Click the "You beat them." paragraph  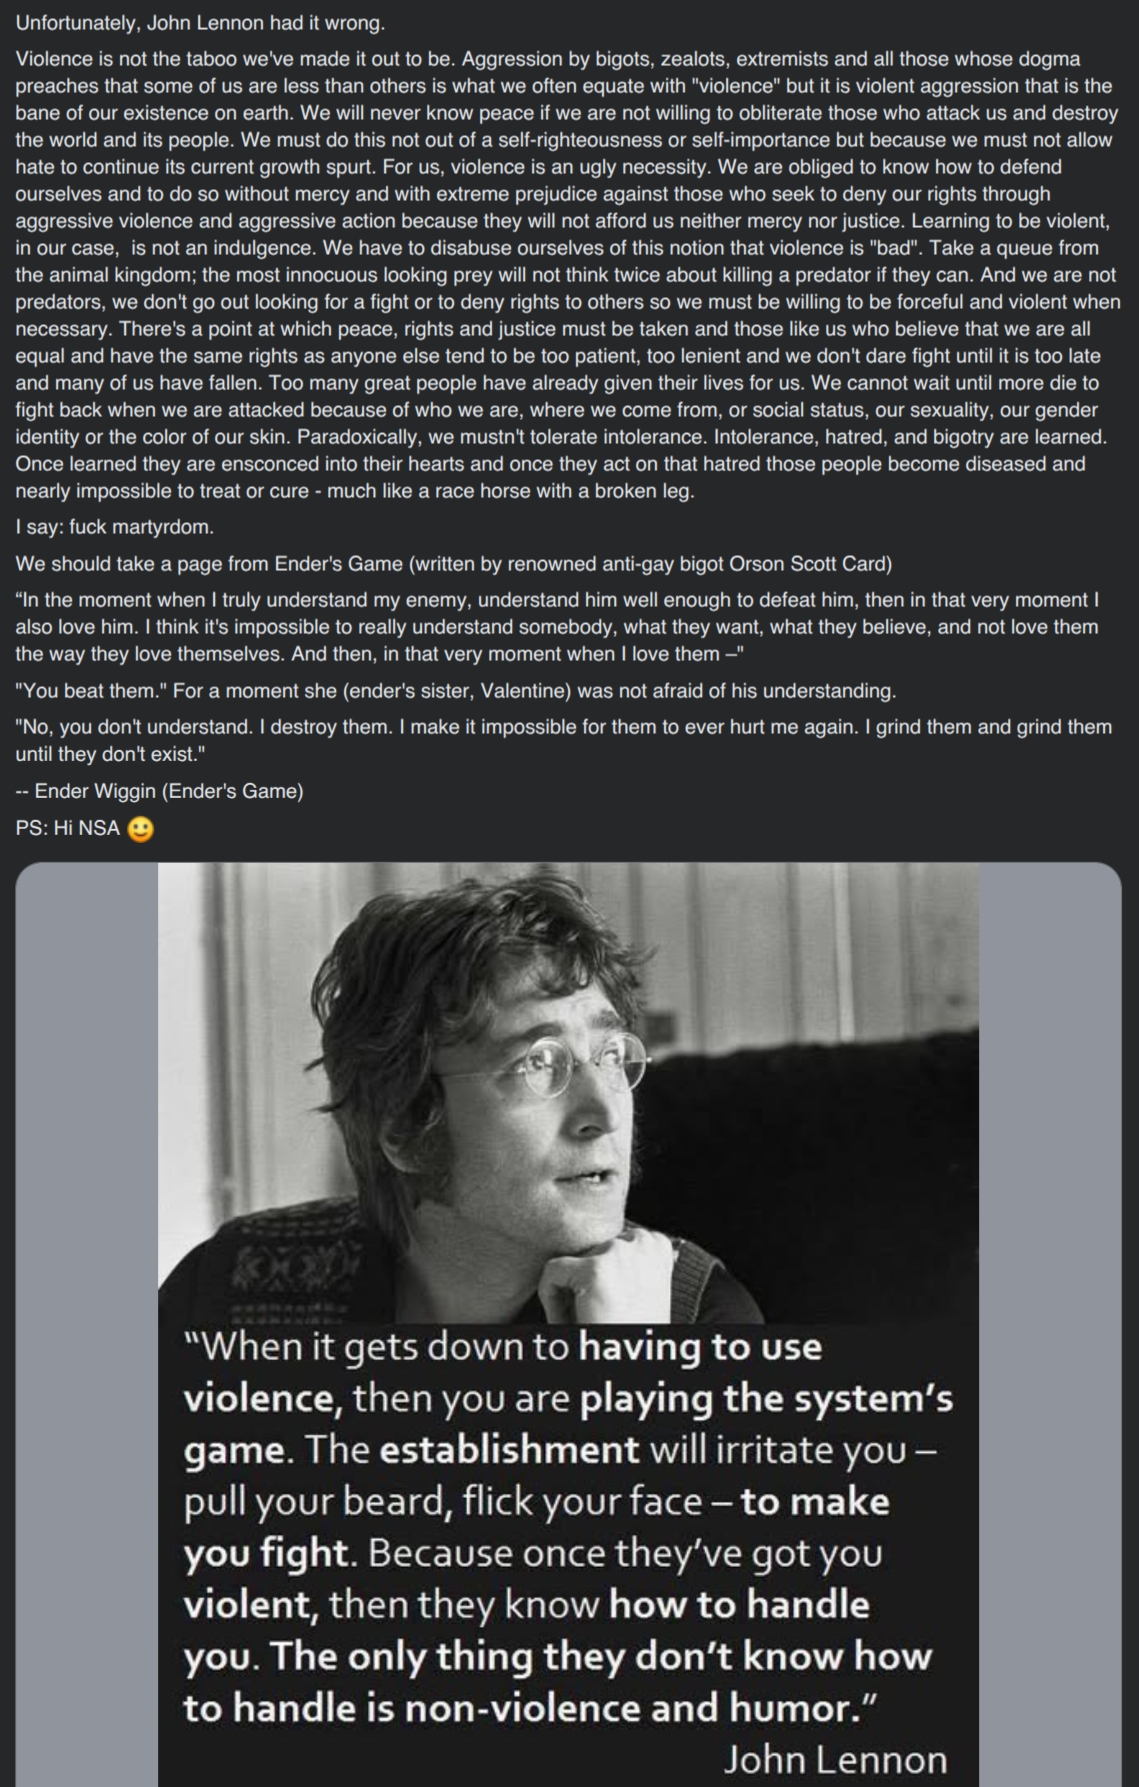(456, 691)
